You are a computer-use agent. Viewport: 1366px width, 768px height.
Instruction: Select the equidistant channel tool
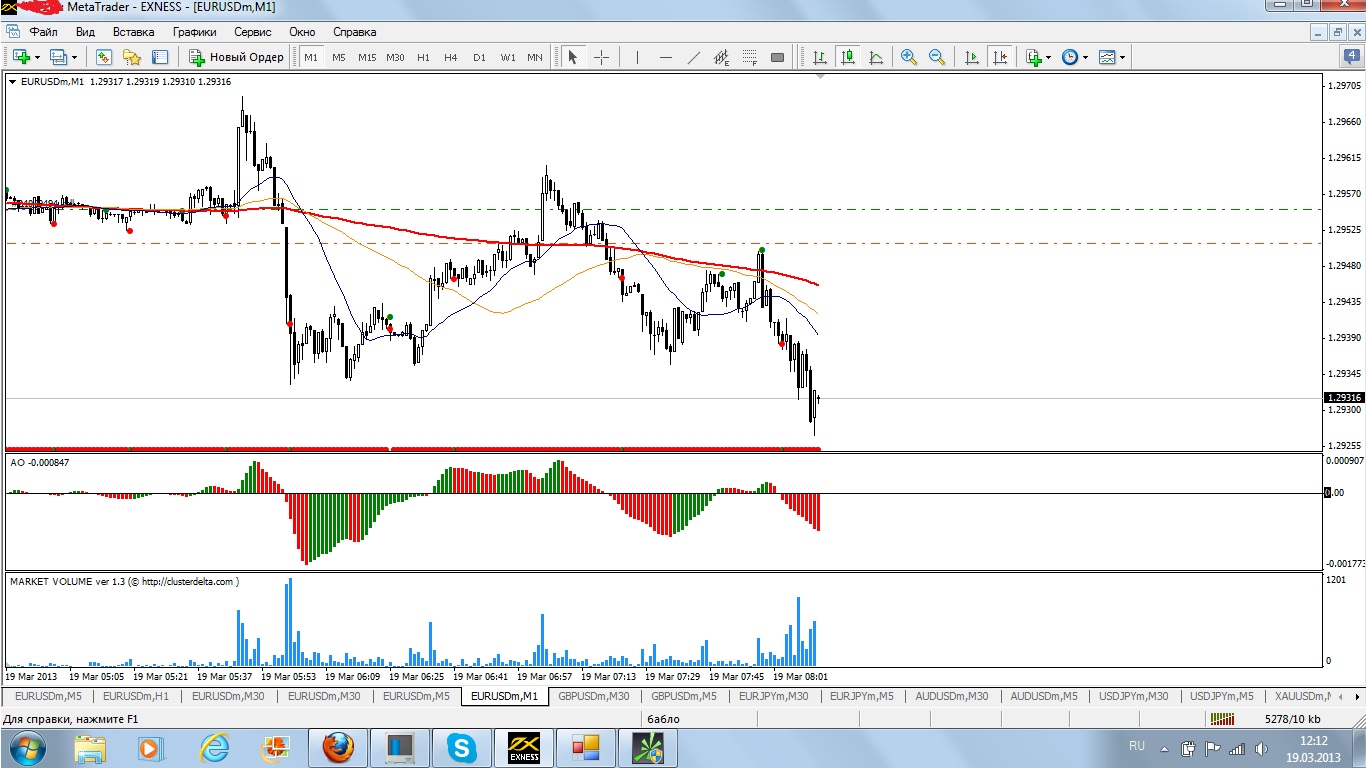click(721, 57)
